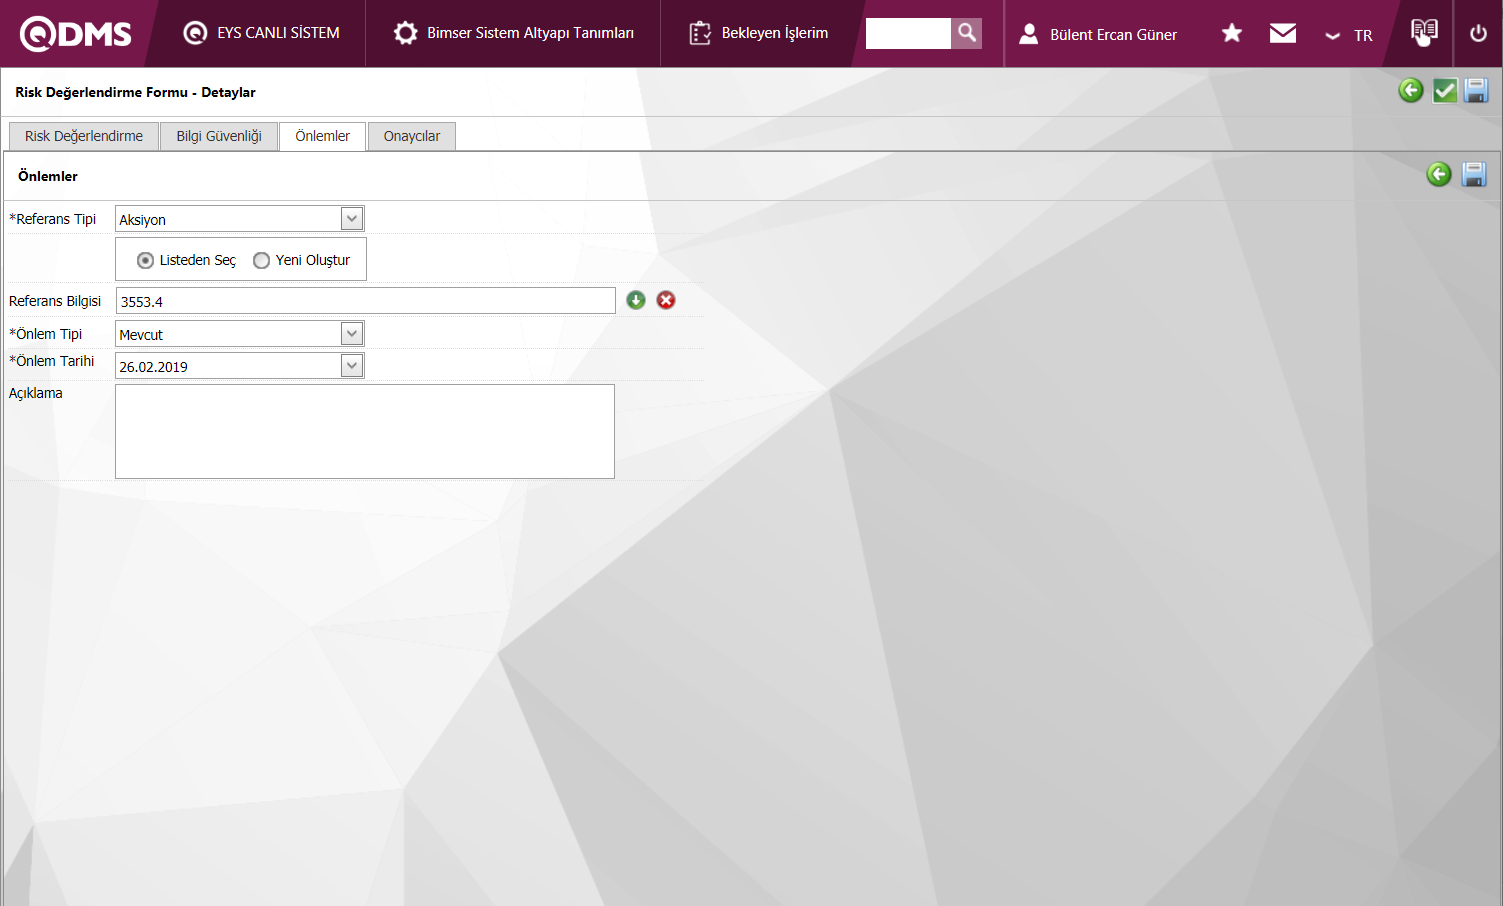
Task: Switch to Risk Değerlendirme tab
Action: click(84, 136)
